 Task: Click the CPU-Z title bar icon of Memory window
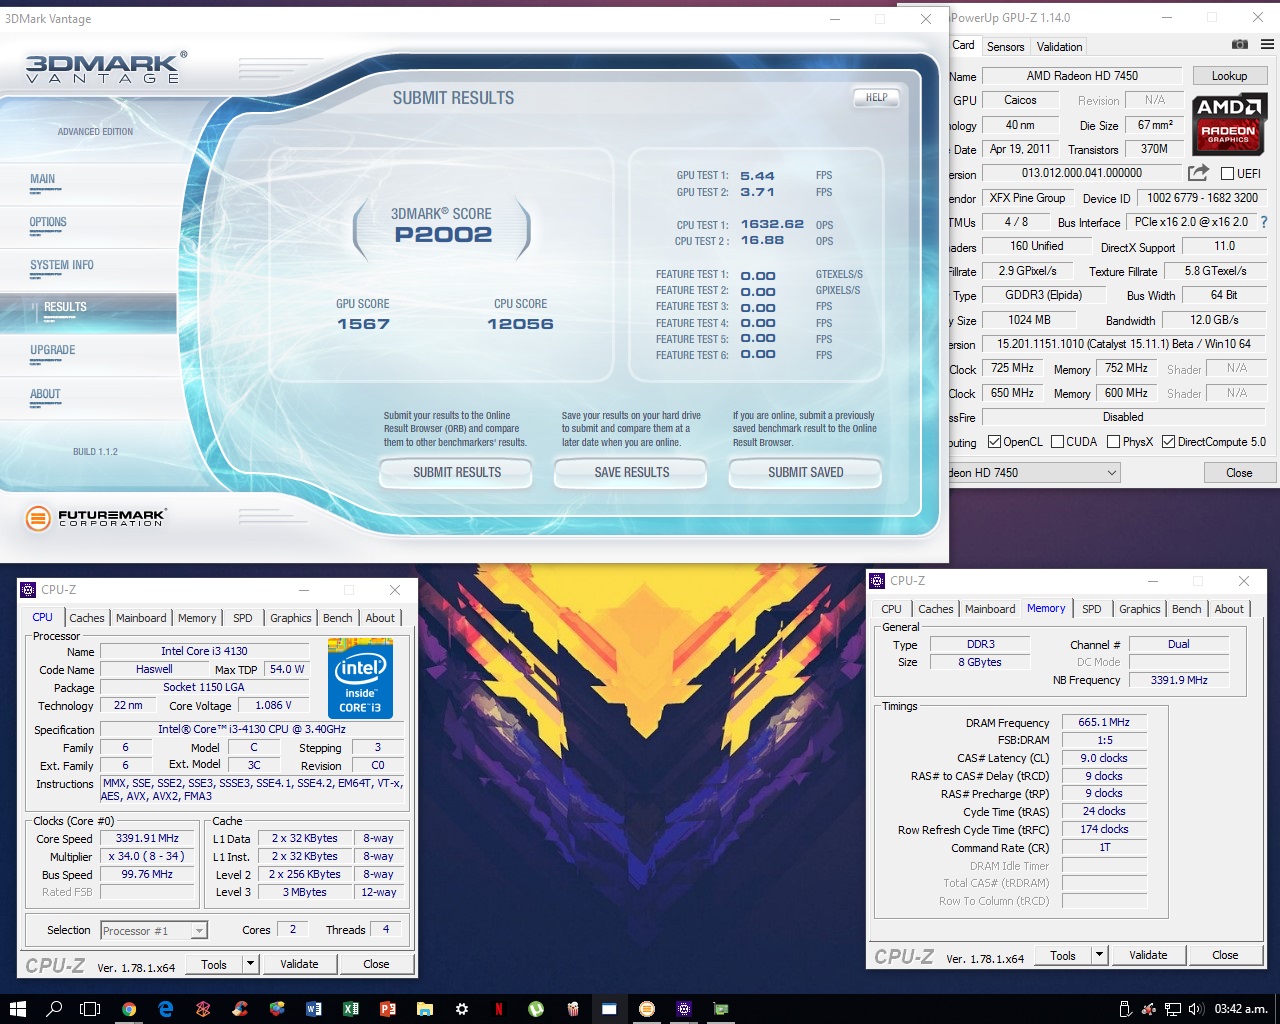pos(877,581)
